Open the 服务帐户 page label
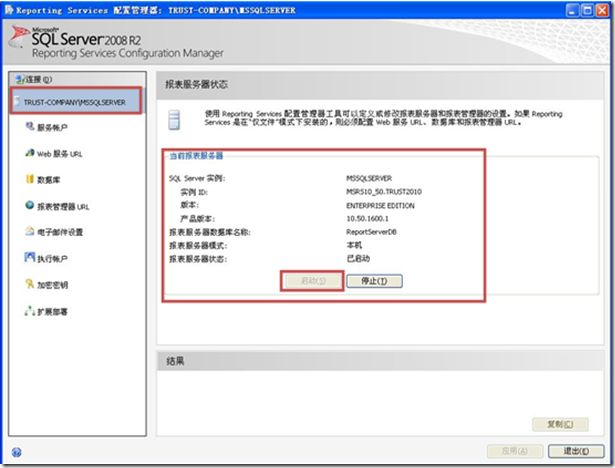Screen dimensions: 615x468 tap(52, 127)
